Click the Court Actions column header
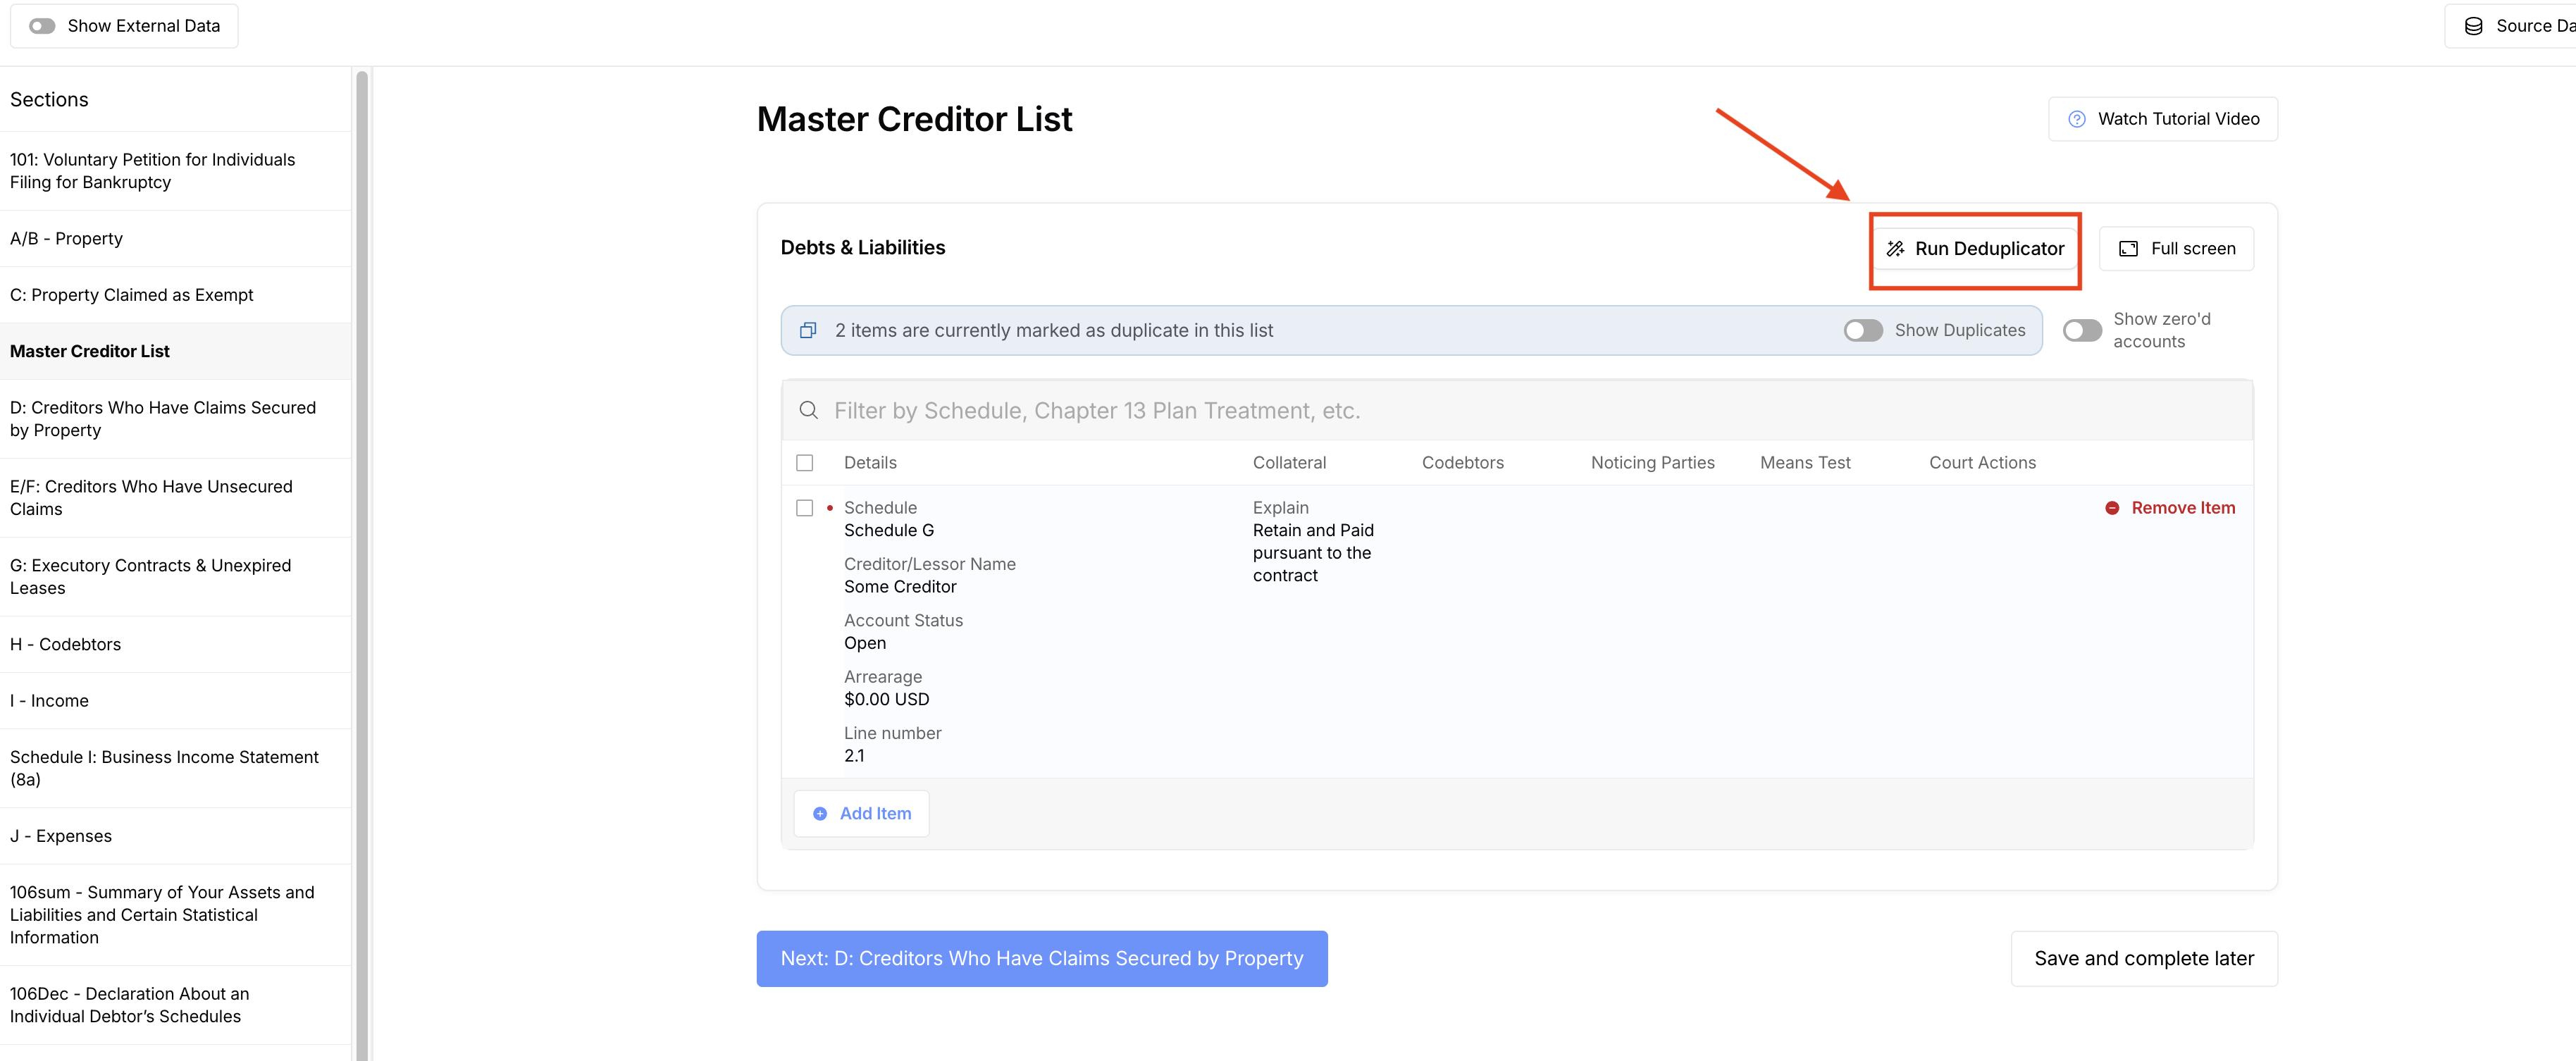Viewport: 2576px width, 1061px height. coord(1982,463)
